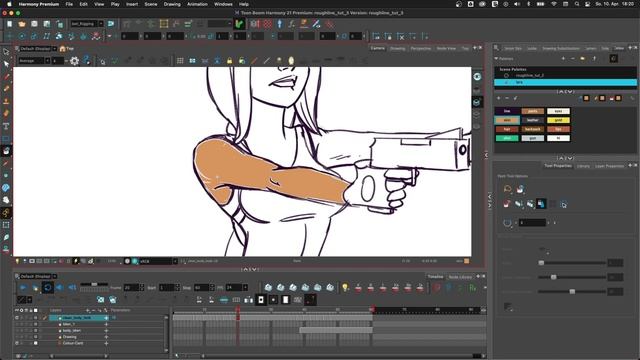Click the highlighted paint mode icon in Tool Properties
The height and width of the screenshot is (360, 640).
tap(541, 204)
